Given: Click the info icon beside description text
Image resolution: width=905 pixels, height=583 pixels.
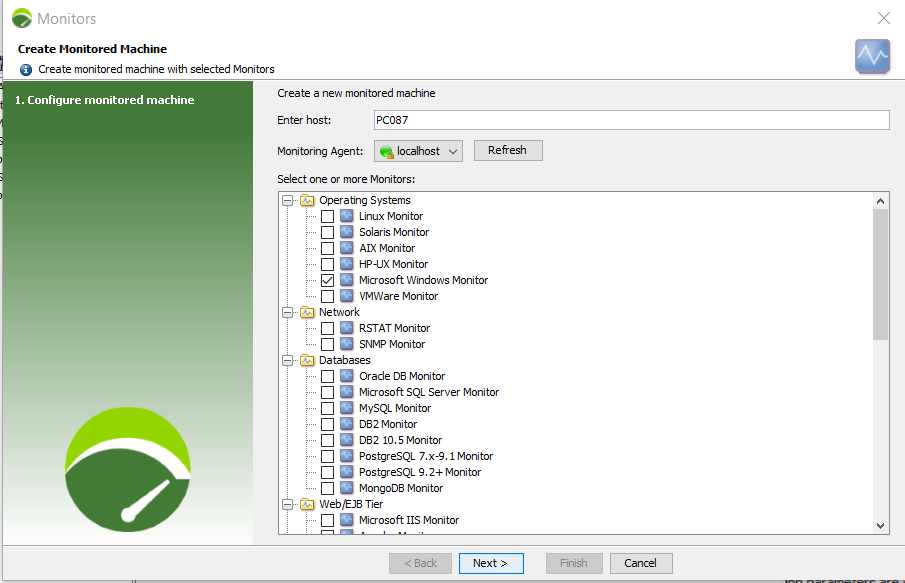Looking at the screenshot, I should (x=26, y=70).
